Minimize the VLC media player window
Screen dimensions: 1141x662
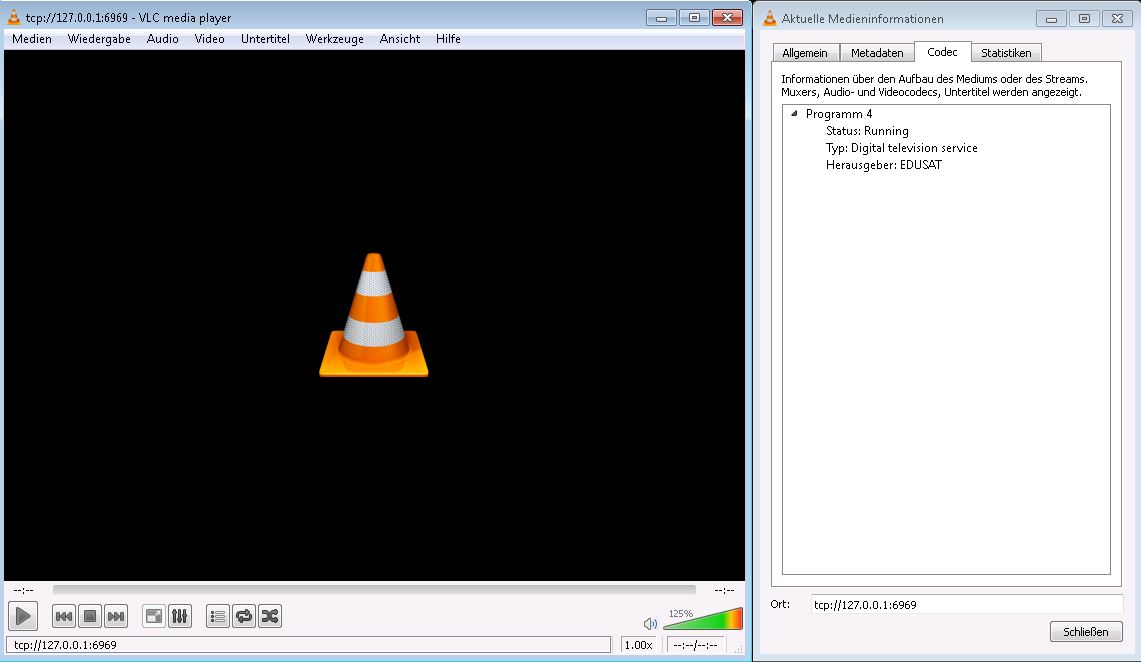point(661,17)
